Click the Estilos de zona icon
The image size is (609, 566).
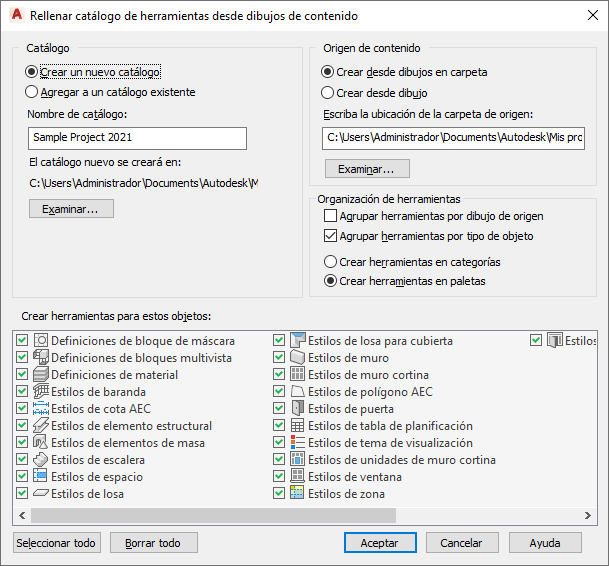[x=298, y=493]
